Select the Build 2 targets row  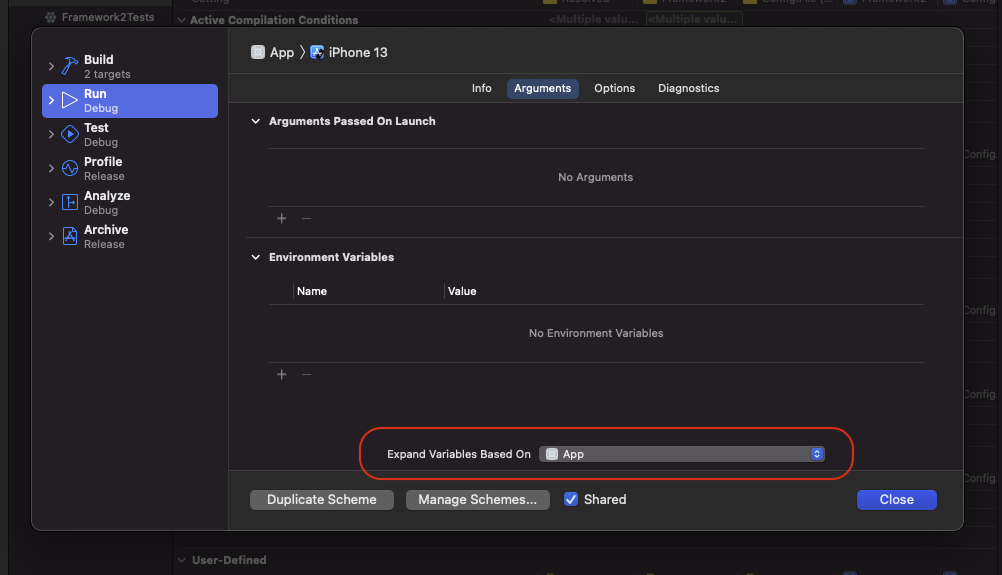pyautogui.click(x=130, y=66)
